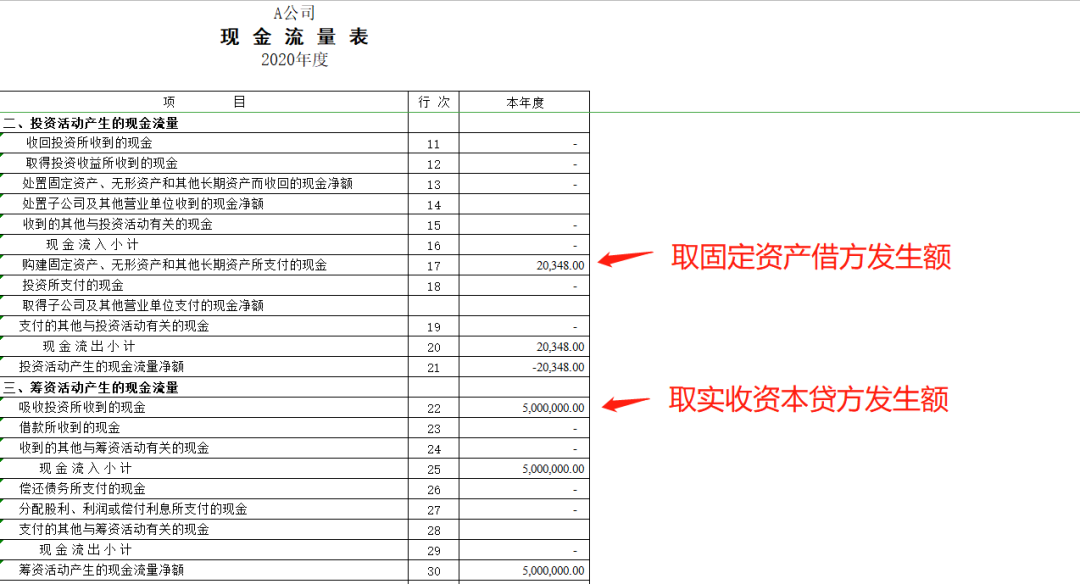Viewport: 1080px width, 584px height.
Task: Click line number 28 cell
Action: click(433, 530)
